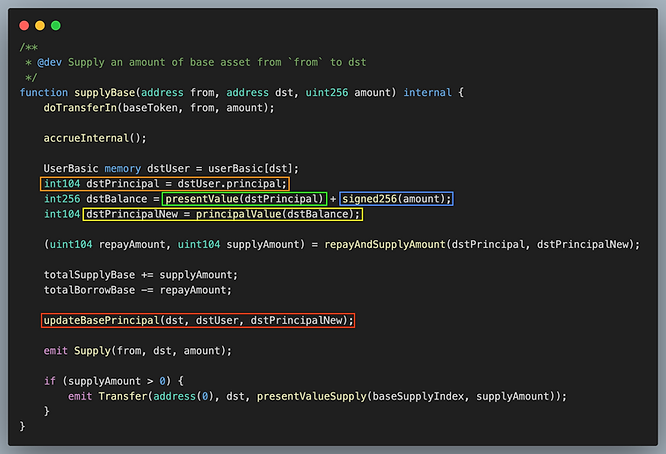Click the @dev comment line
Image resolution: width=666 pixels, height=454 pixels.
[x=196, y=62]
